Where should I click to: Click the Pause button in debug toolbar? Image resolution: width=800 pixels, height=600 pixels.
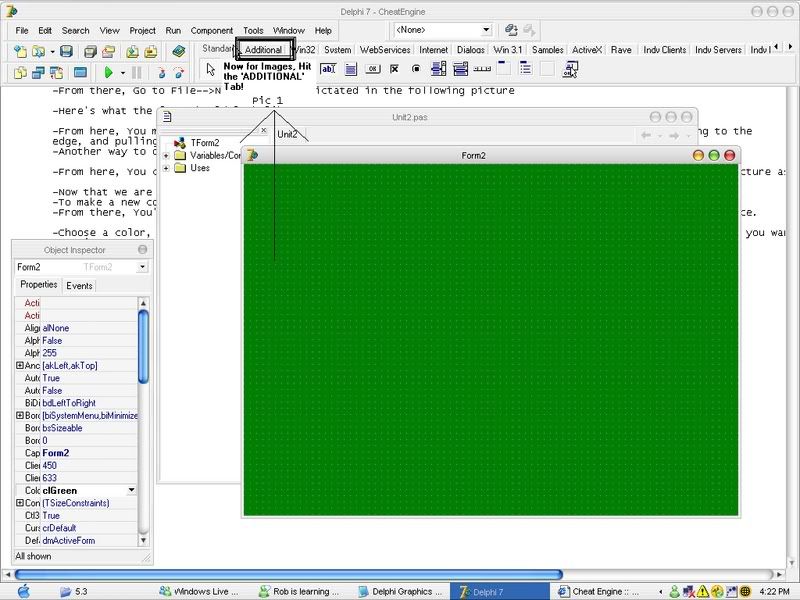click(x=137, y=72)
